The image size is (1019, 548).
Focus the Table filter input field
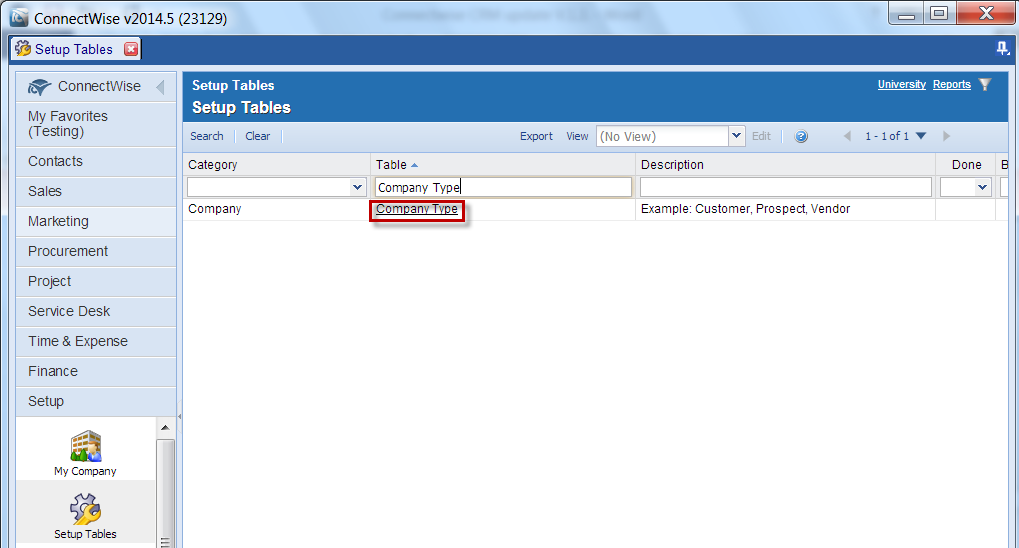tap(503, 187)
